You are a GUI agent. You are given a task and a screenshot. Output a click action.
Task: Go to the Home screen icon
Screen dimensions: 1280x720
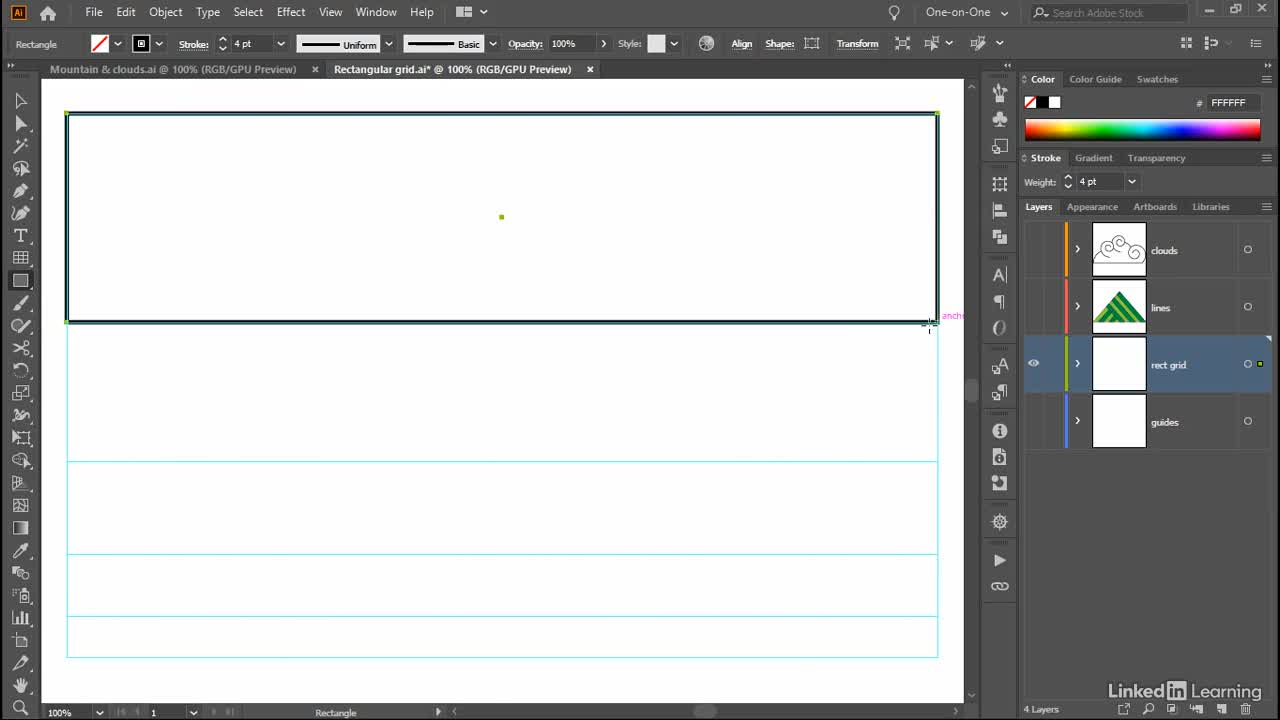tap(47, 13)
